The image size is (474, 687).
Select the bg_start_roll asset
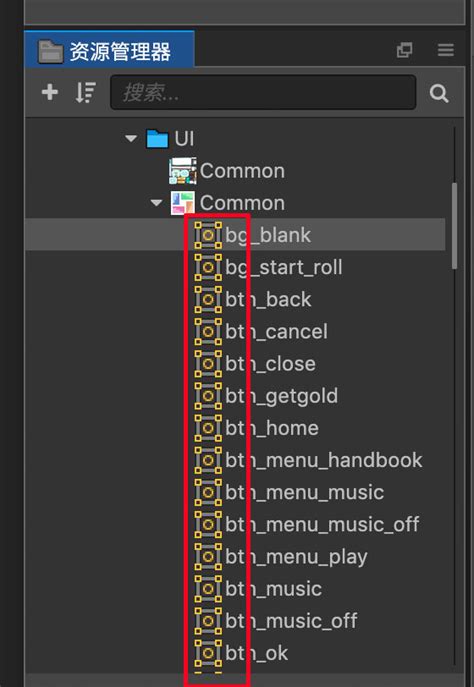[283, 267]
